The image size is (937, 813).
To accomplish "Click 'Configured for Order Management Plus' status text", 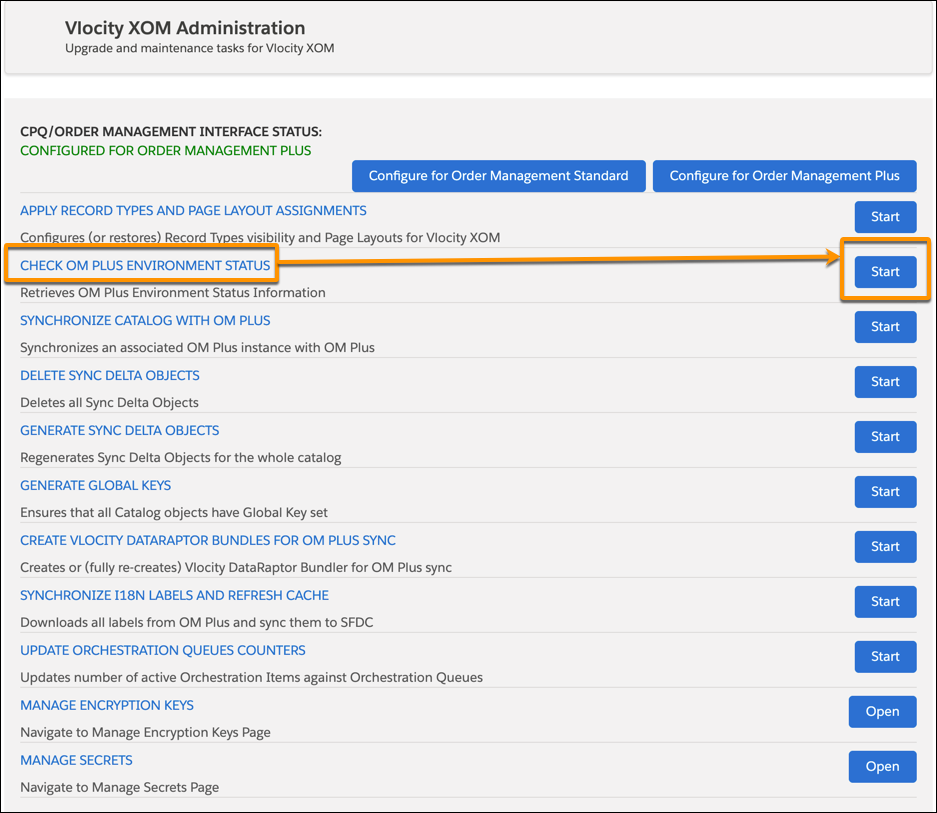I will 166,151.
